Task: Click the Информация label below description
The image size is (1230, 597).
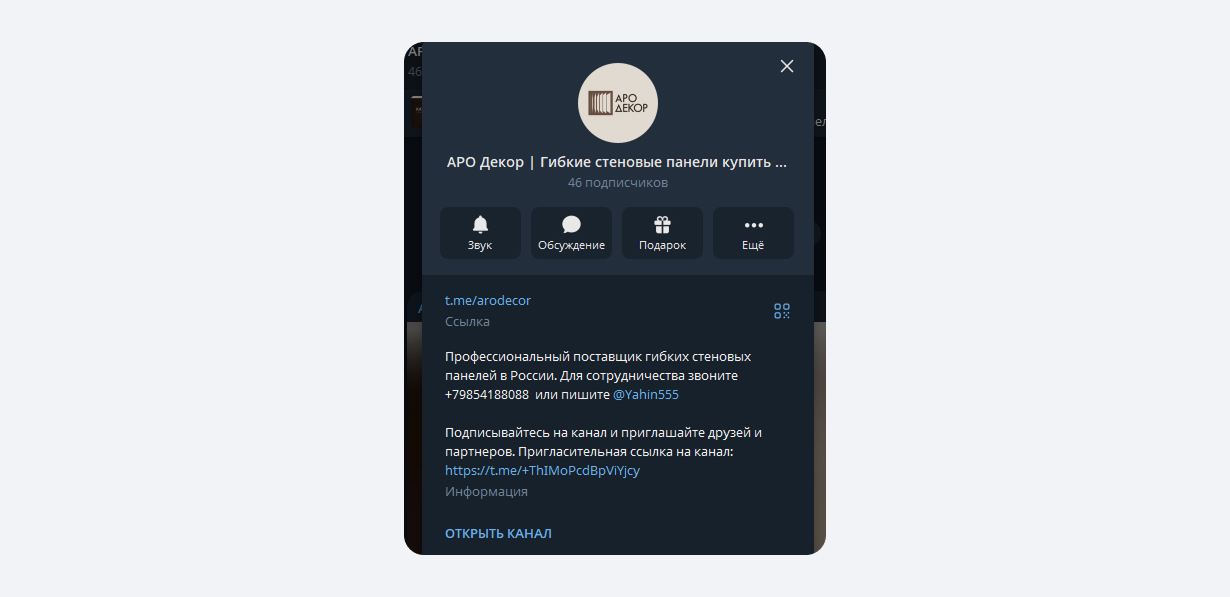Action: (486, 491)
